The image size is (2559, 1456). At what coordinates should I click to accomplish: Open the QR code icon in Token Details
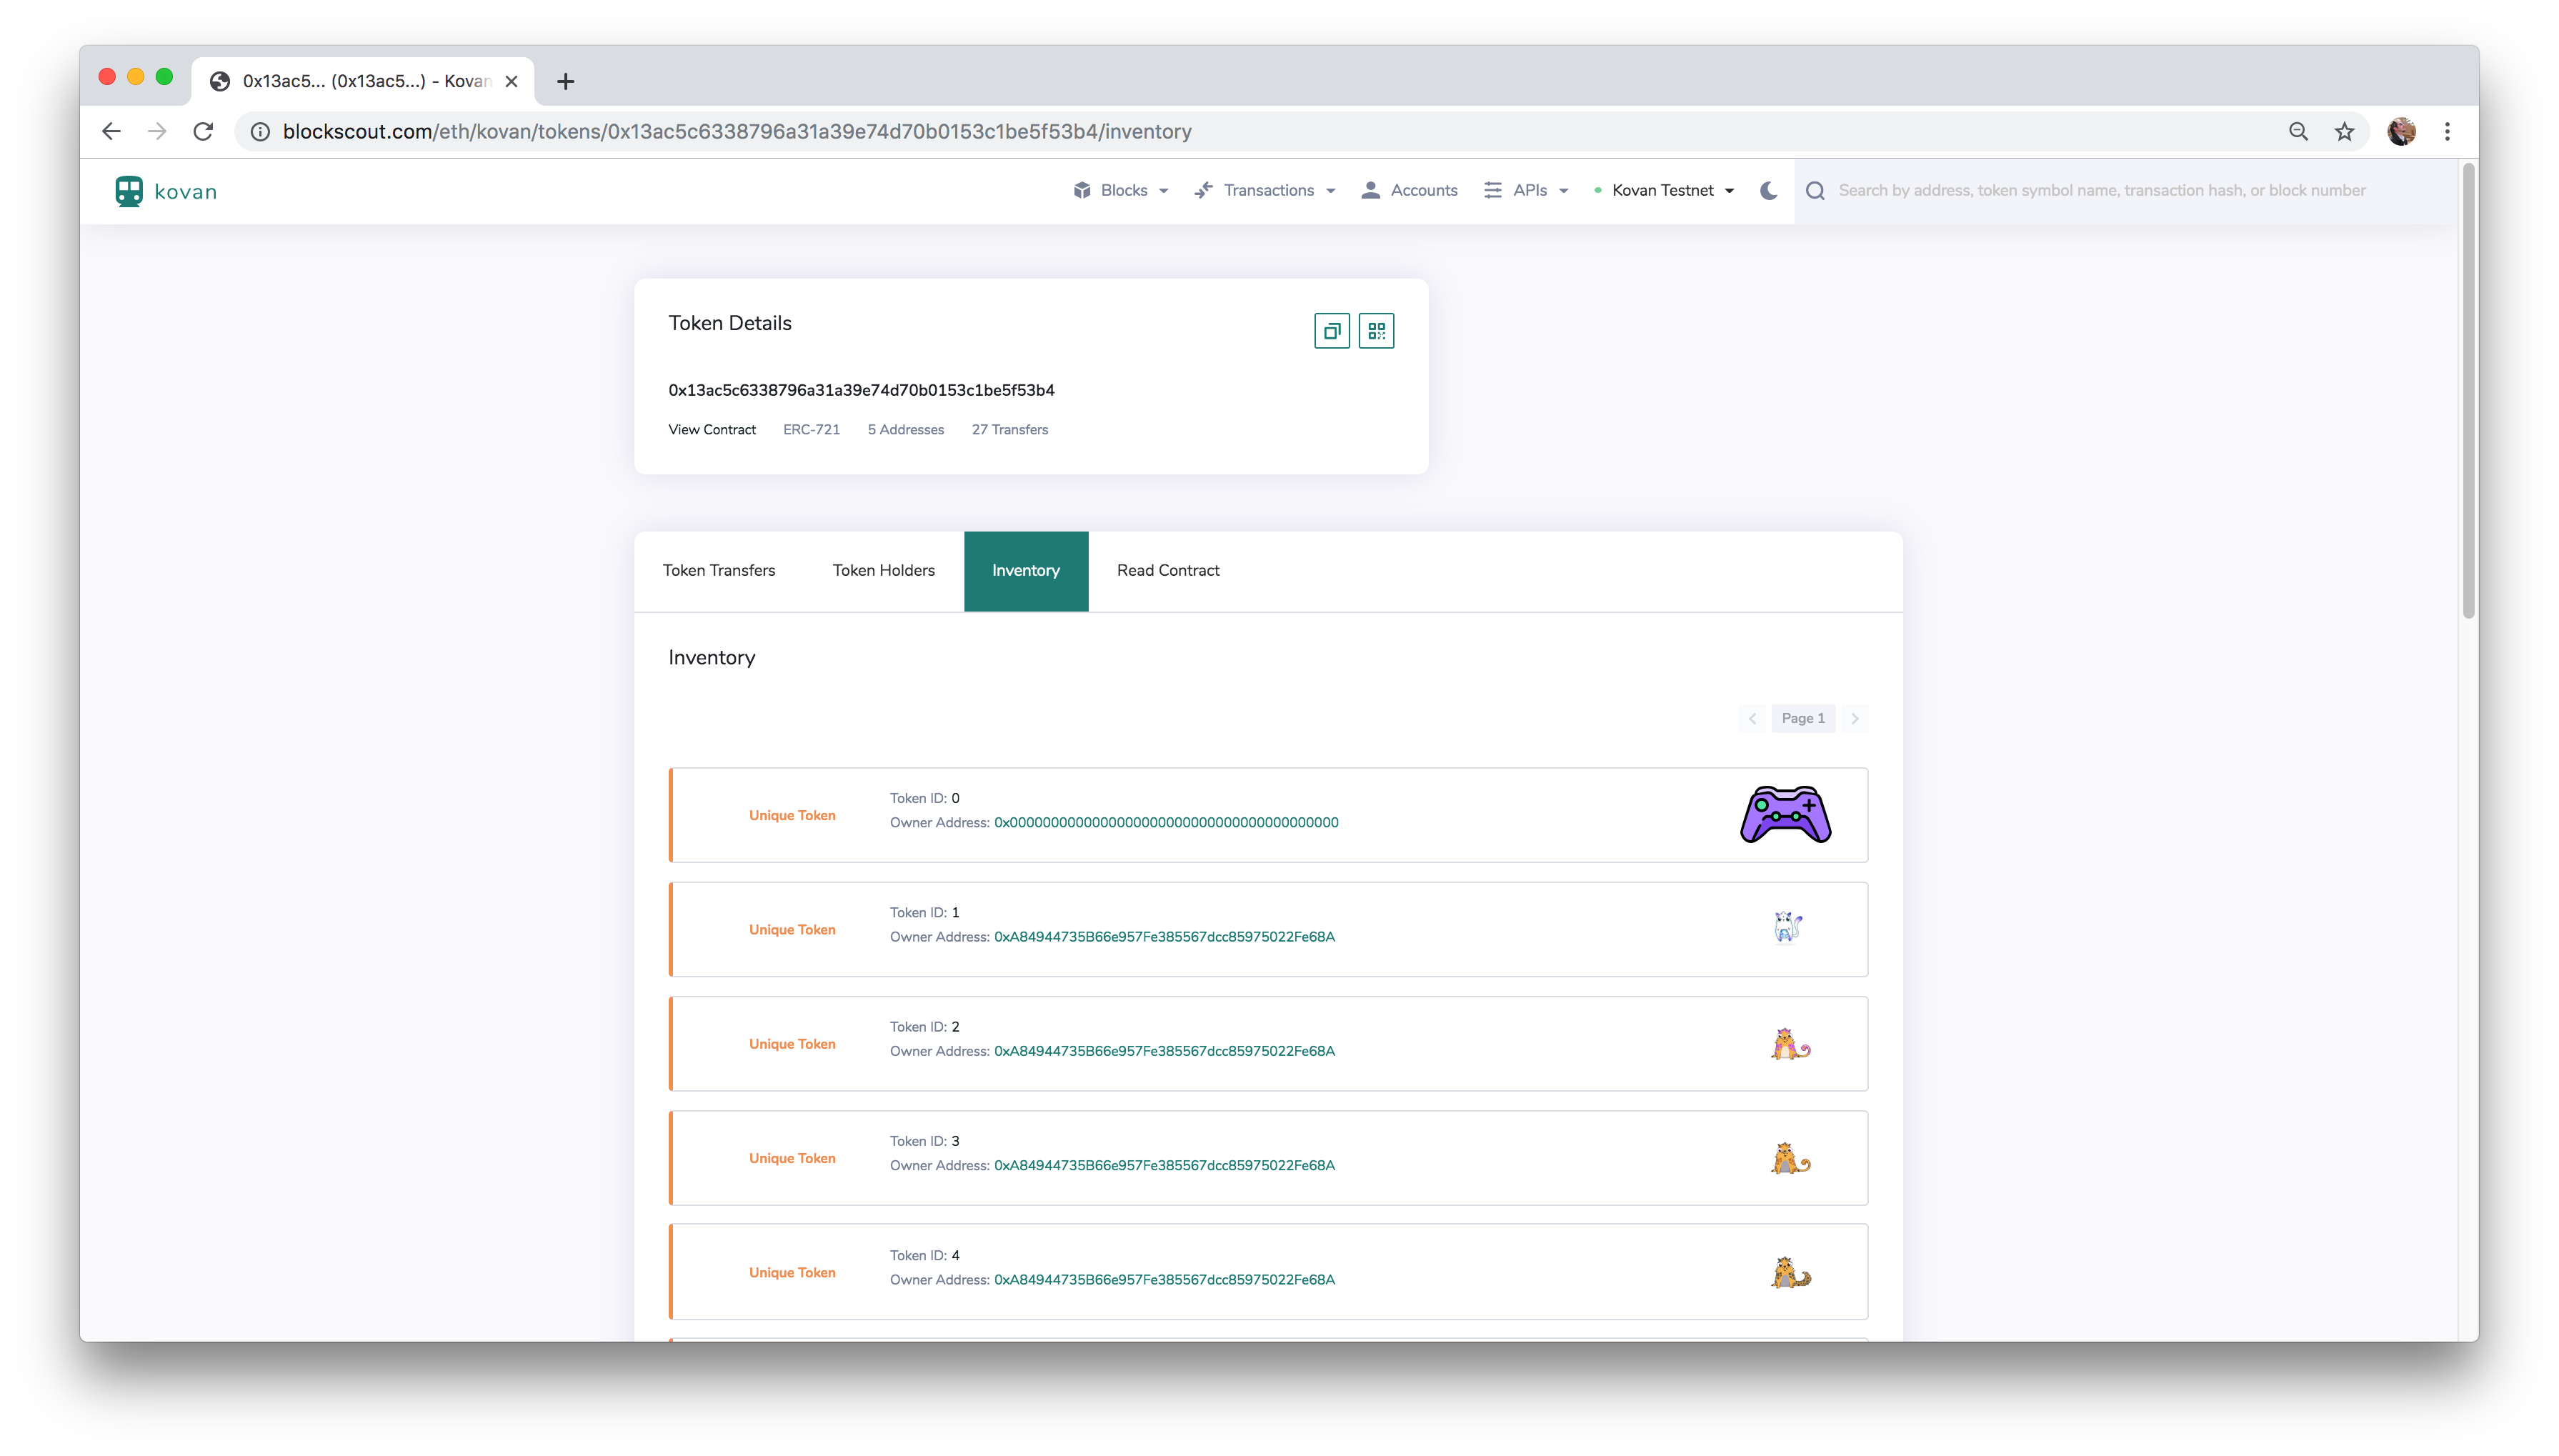point(1376,331)
